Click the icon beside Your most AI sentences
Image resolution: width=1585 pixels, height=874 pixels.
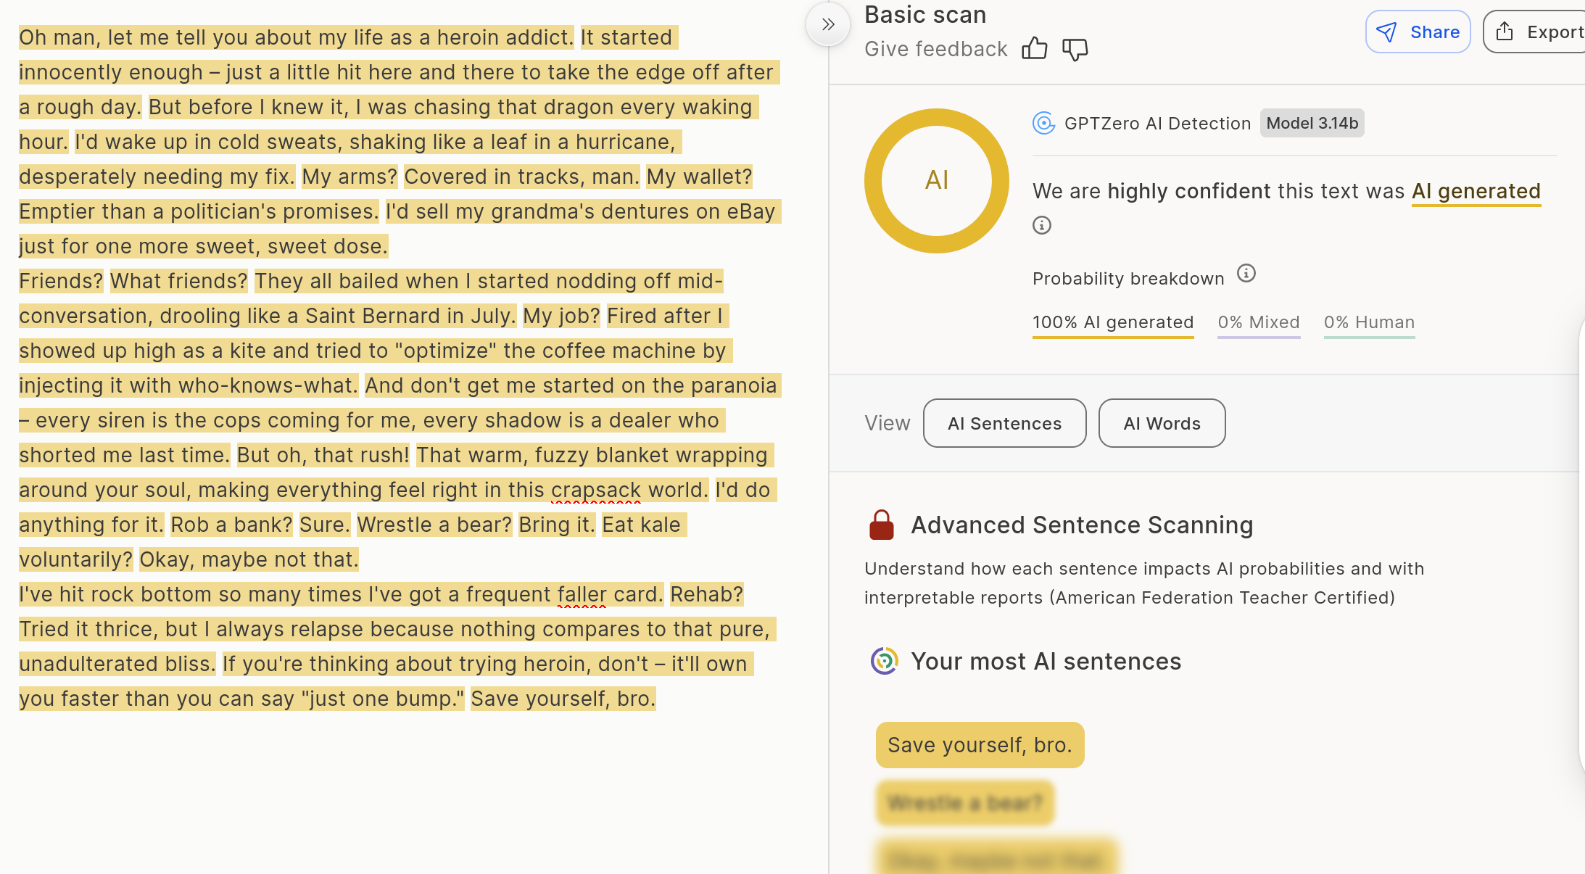(x=884, y=661)
